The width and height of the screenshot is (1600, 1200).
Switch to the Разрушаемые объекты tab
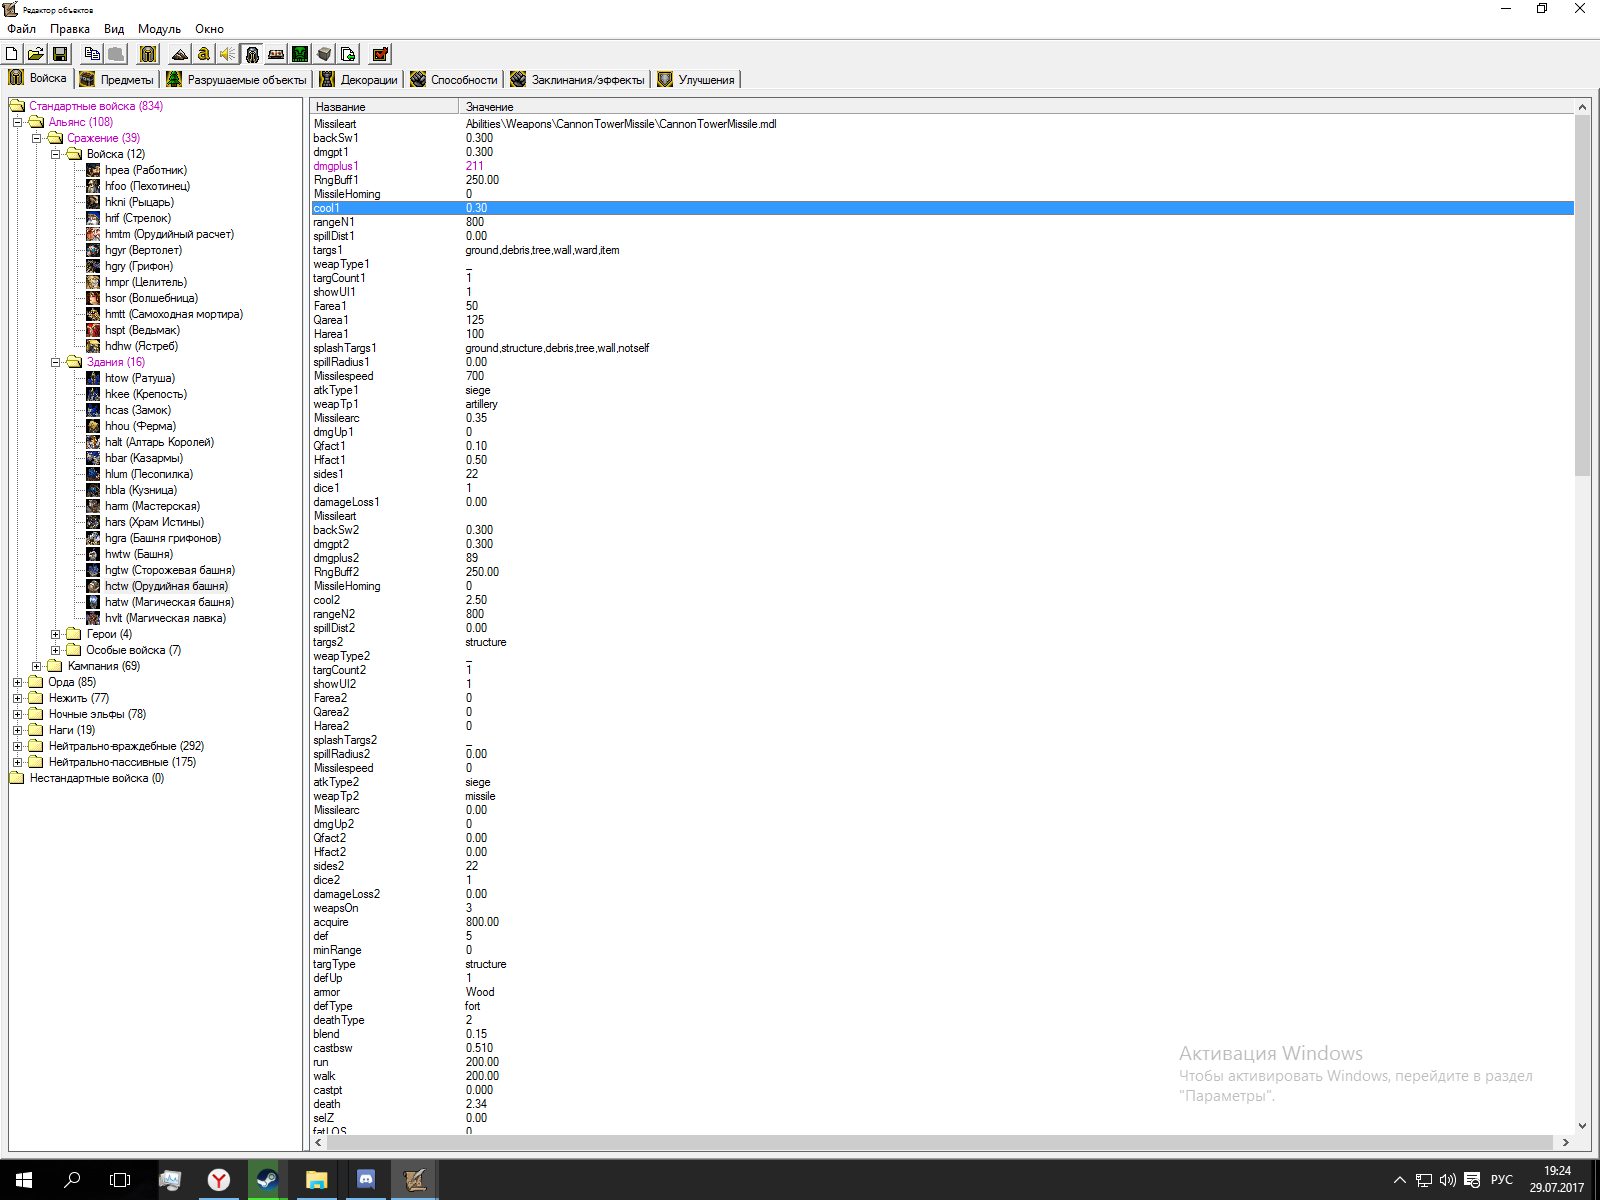(237, 80)
